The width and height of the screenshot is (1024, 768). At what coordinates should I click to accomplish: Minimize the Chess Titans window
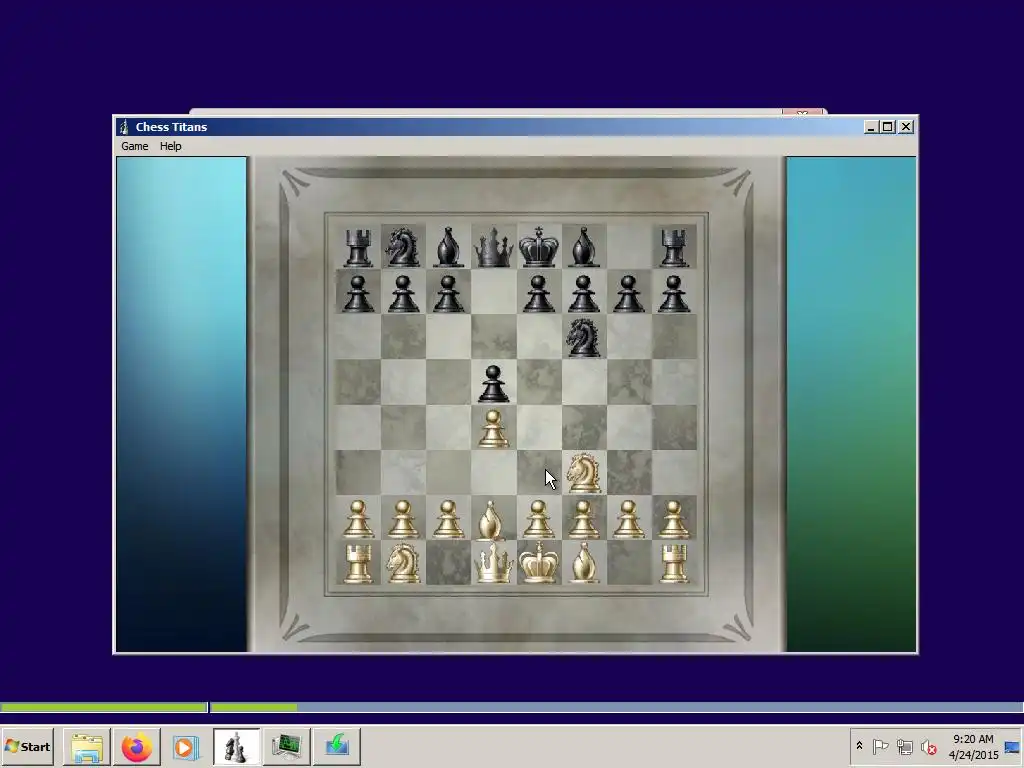(x=871, y=127)
